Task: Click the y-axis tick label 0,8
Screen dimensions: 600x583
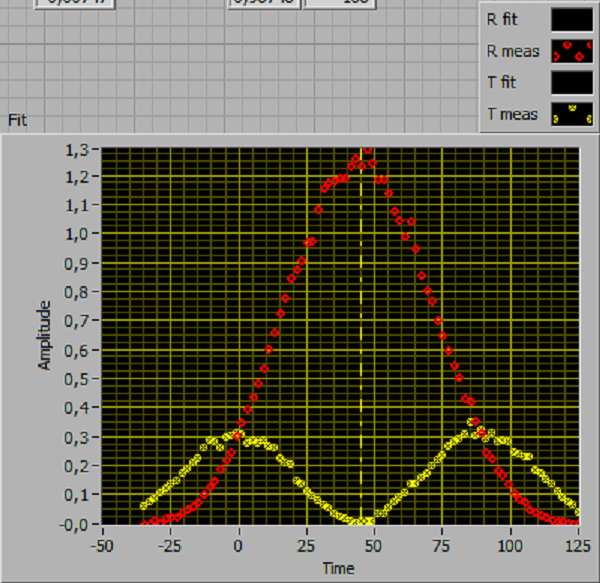Action: [77, 292]
